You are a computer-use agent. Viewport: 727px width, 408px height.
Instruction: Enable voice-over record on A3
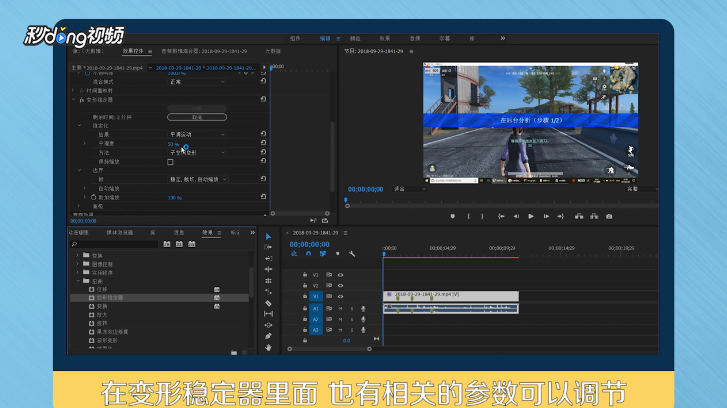coord(364,330)
